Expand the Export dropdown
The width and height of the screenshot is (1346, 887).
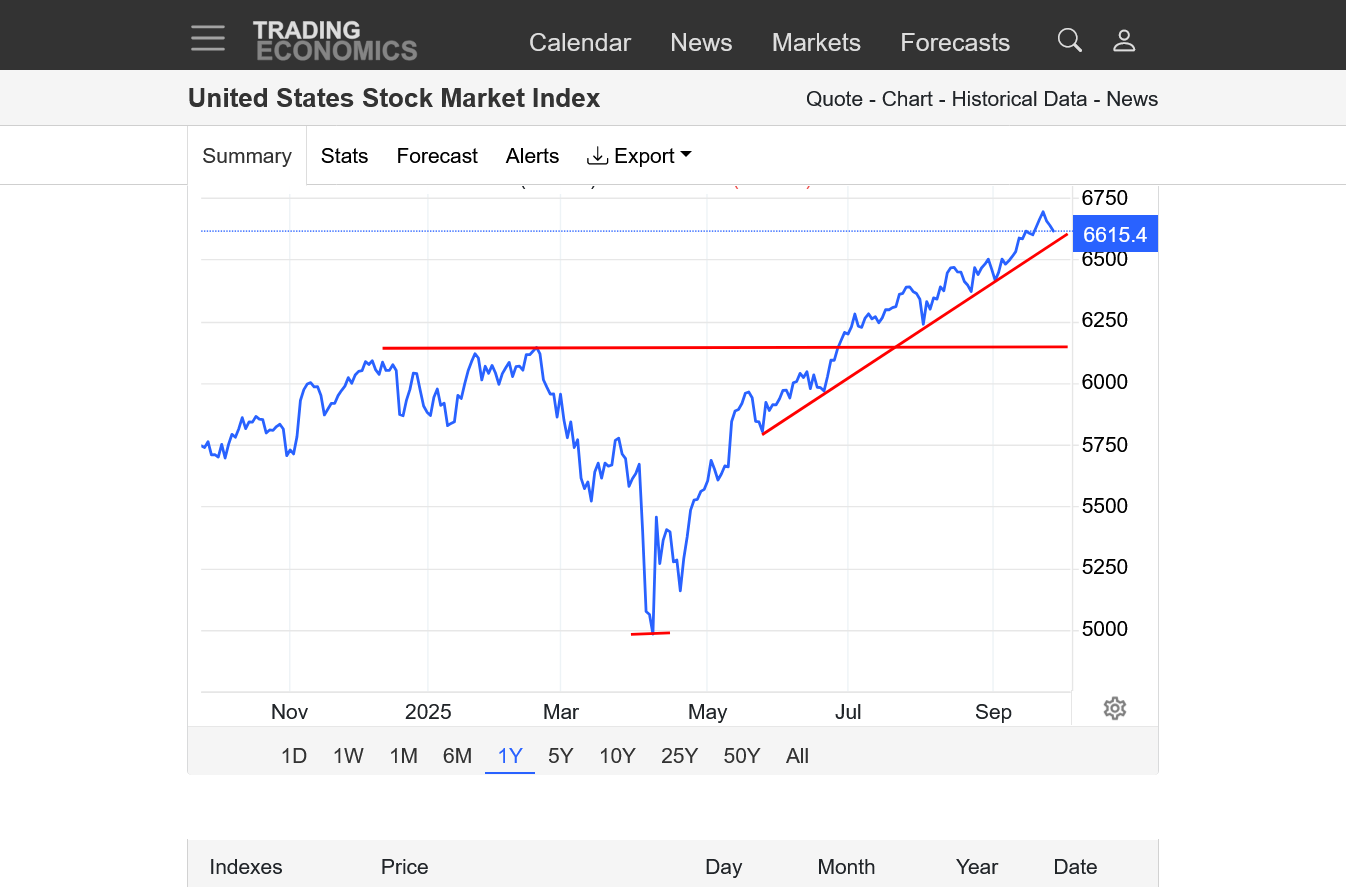point(640,156)
